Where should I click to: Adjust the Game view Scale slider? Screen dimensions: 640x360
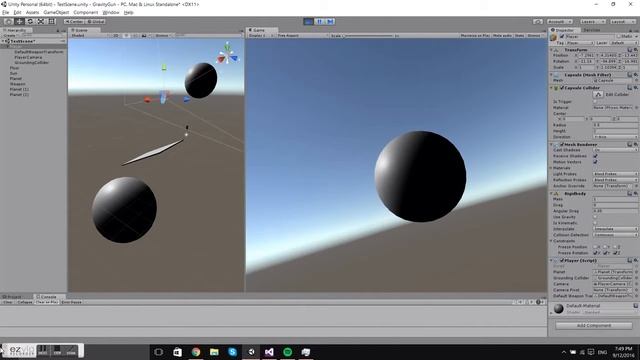point(368,36)
